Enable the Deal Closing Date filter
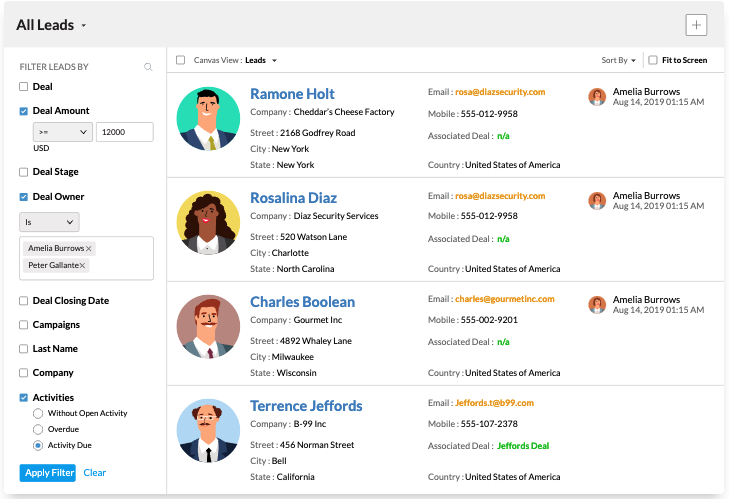The image size is (729, 499). click(24, 301)
